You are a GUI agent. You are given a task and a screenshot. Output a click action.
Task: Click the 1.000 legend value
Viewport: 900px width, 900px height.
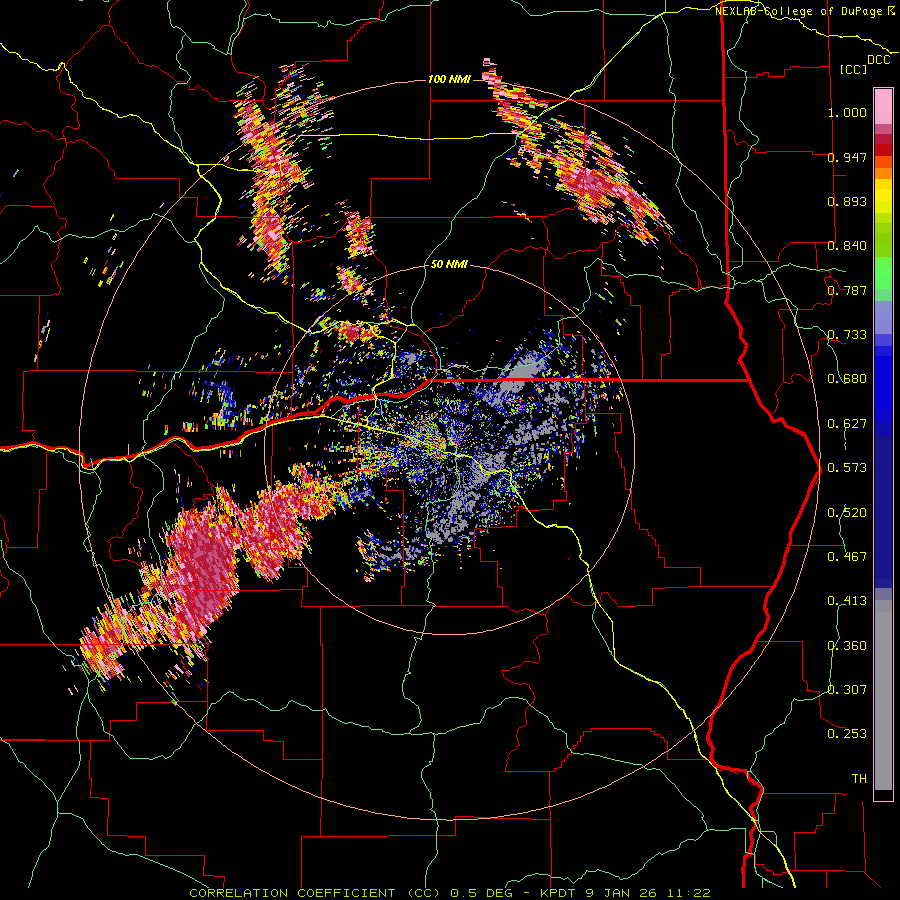coord(847,112)
